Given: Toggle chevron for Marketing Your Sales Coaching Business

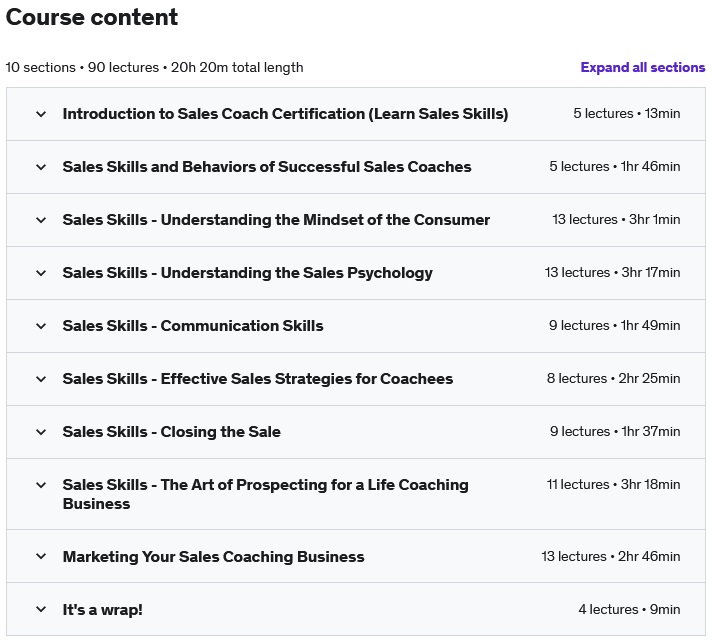Looking at the screenshot, I should [41, 556].
